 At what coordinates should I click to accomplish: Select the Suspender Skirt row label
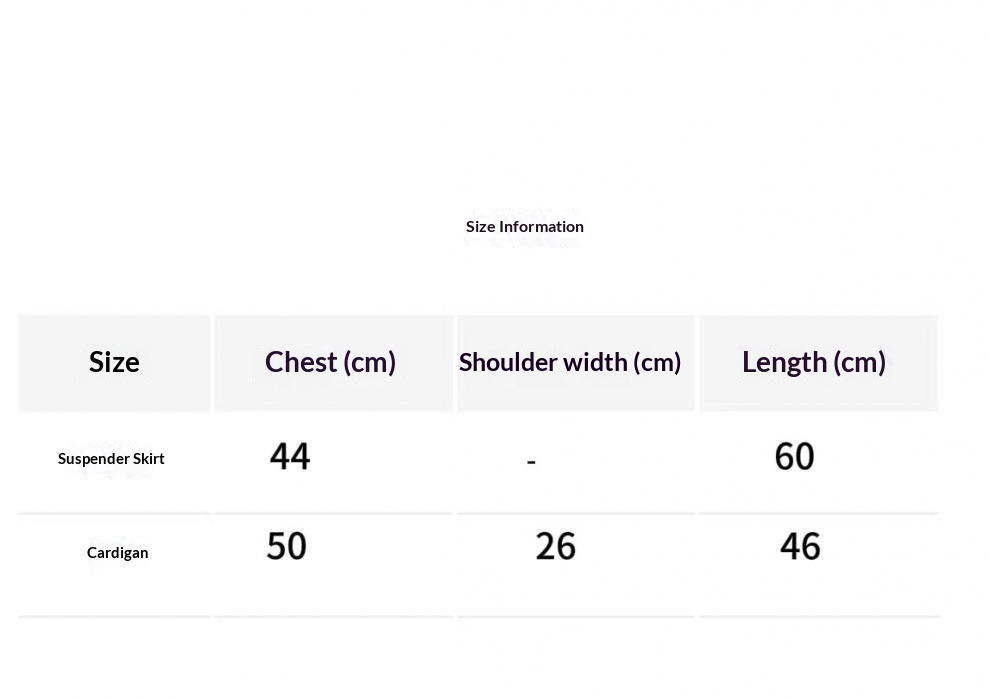(111, 458)
